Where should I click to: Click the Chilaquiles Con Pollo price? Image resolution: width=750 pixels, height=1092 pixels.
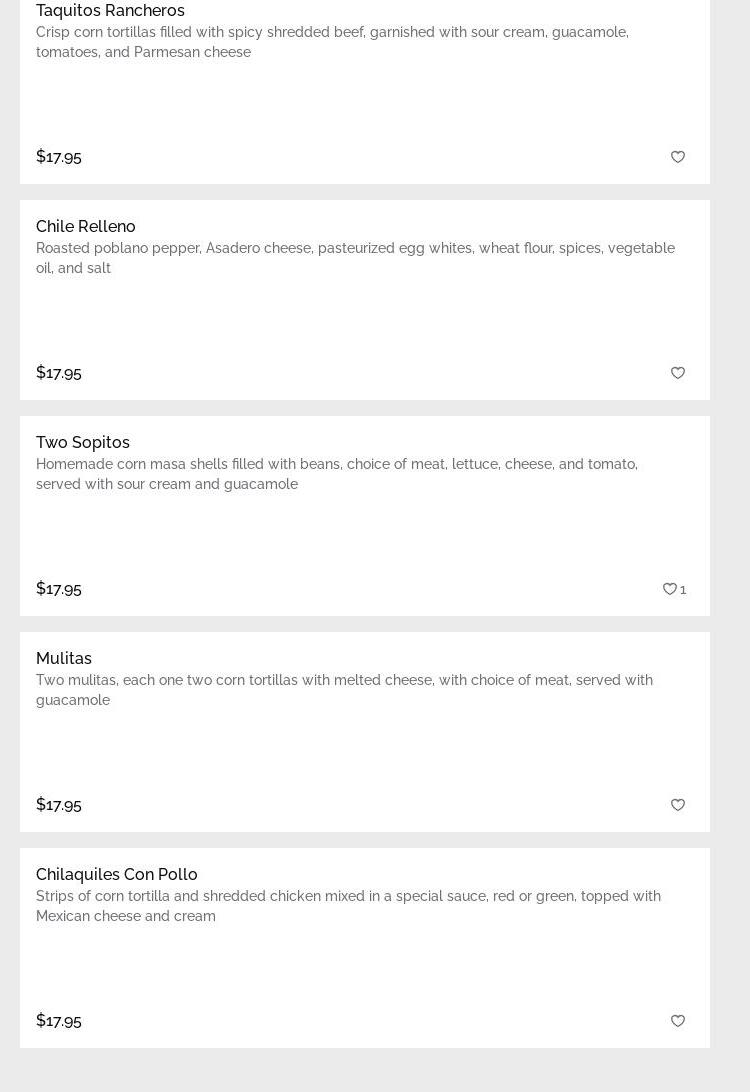59,1020
